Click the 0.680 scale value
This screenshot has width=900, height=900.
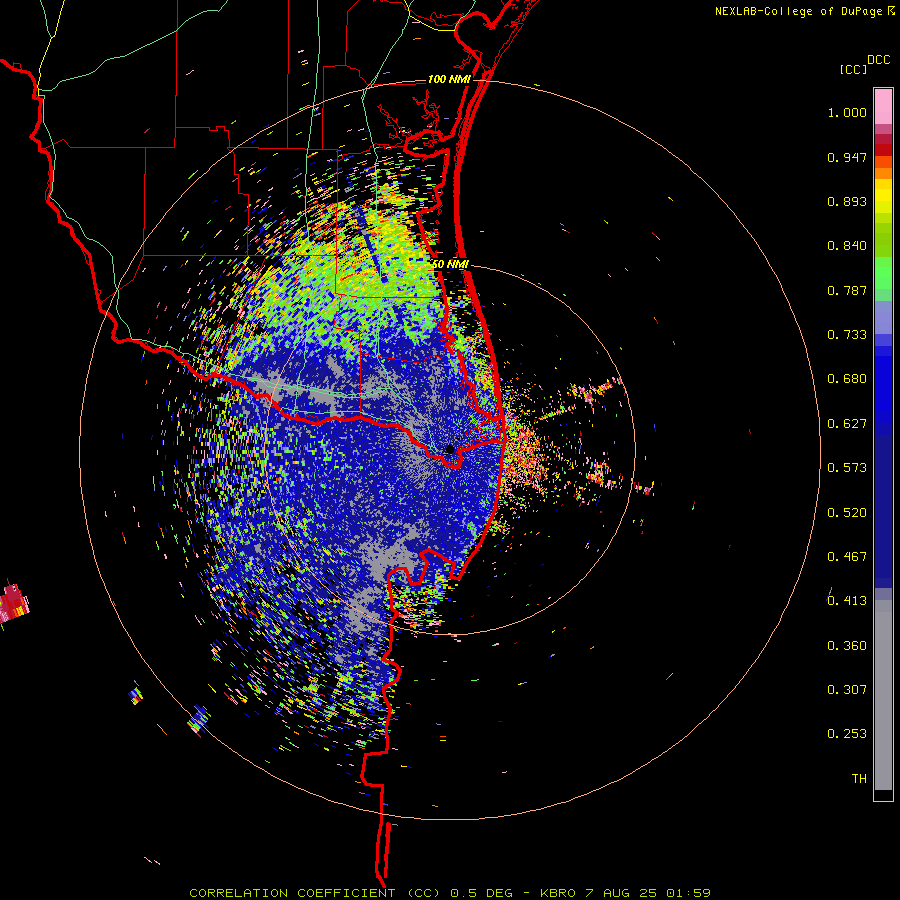tap(847, 379)
